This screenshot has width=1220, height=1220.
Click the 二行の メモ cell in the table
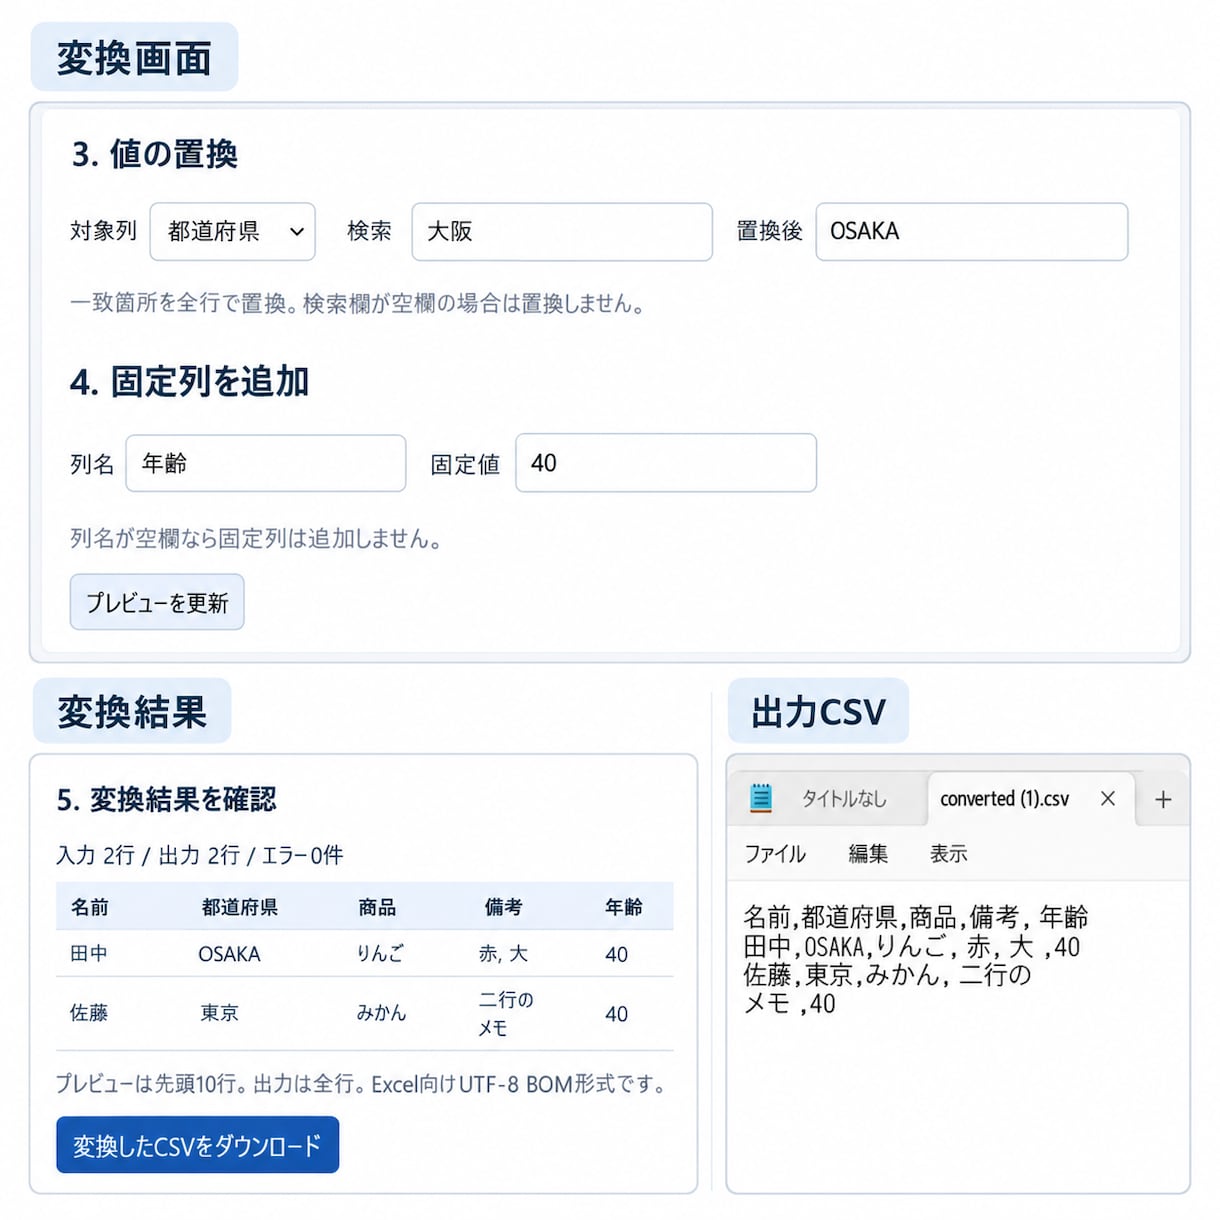pos(506,1013)
